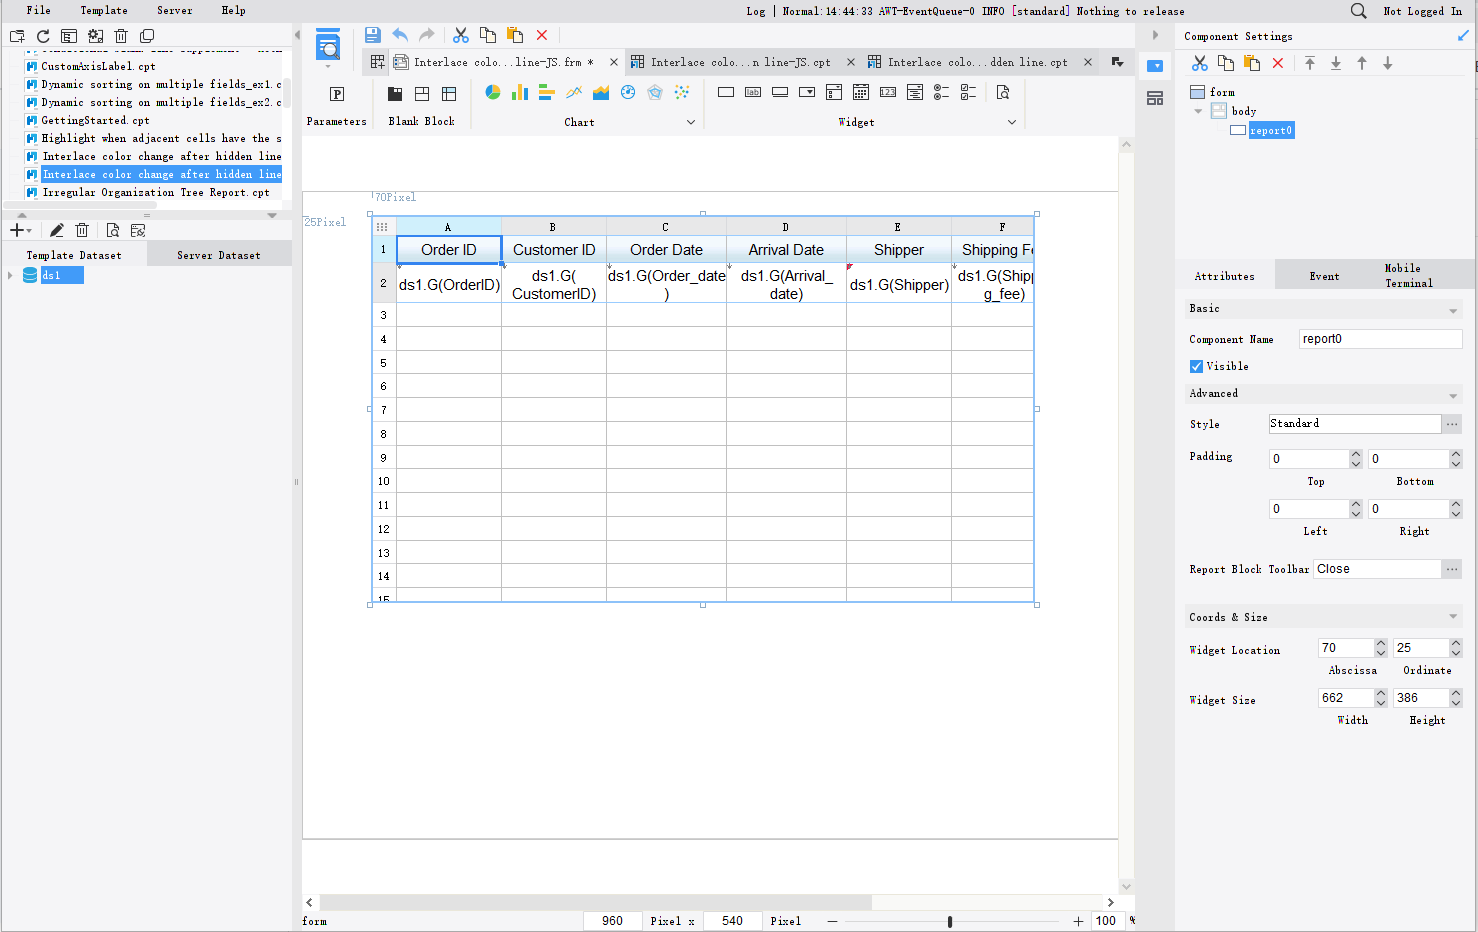This screenshot has height=932, width=1478.
Task: Open the Report Block Toolbar ellipsis button
Action: (1452, 569)
